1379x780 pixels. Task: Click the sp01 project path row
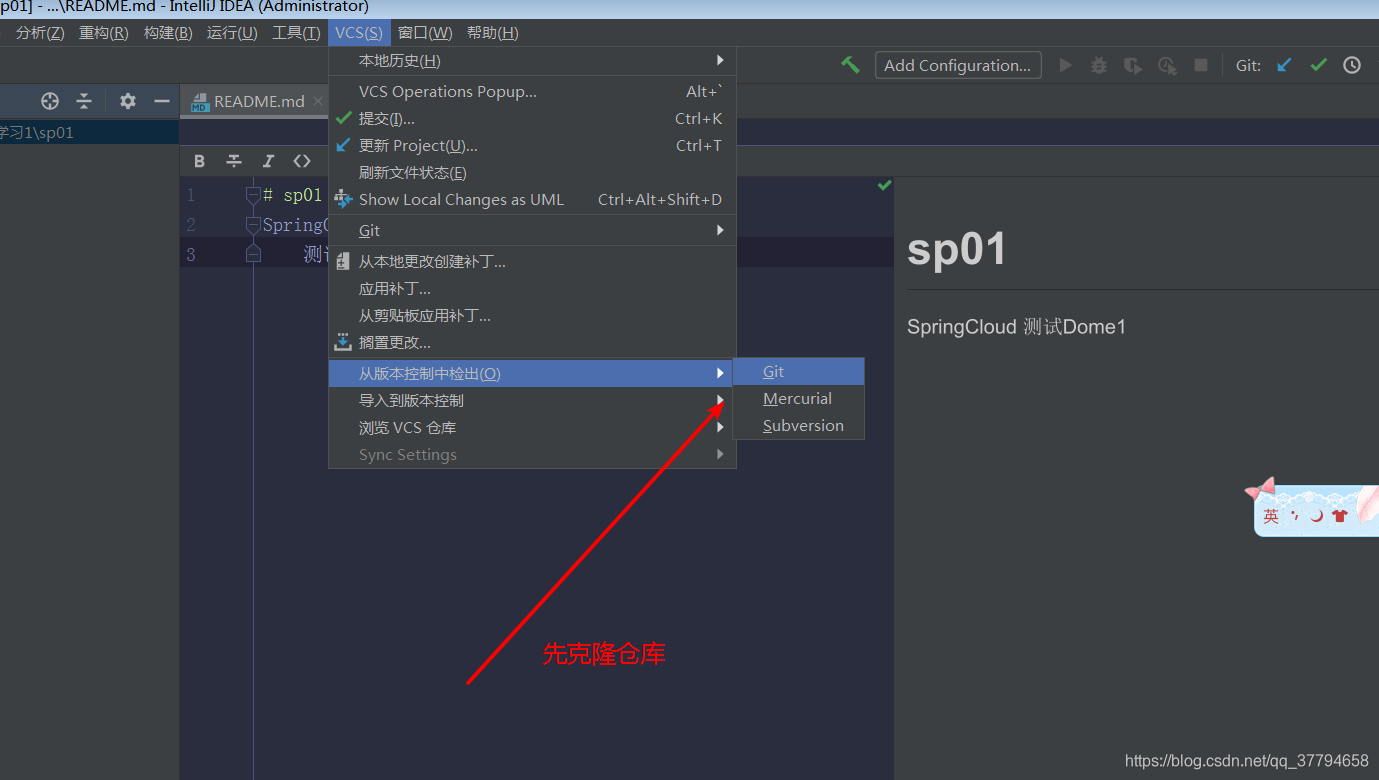coord(90,132)
